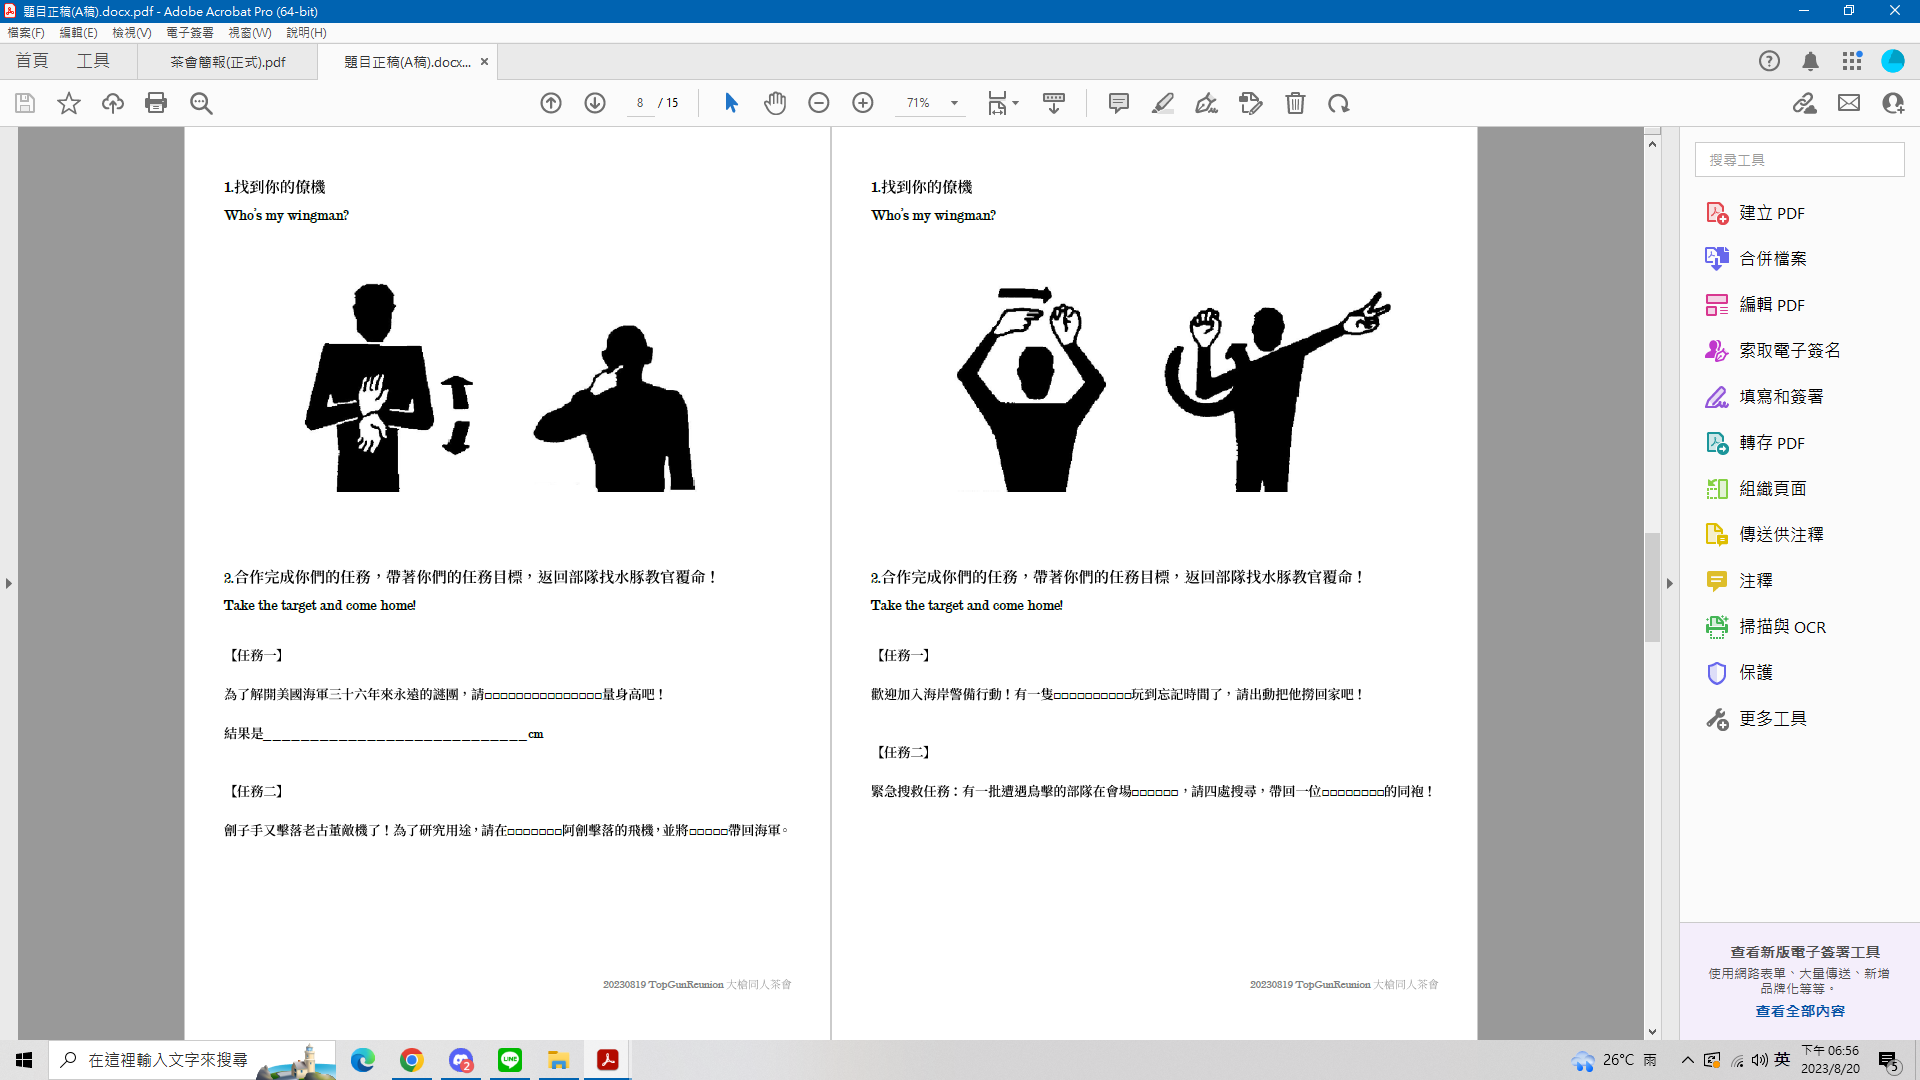Viewport: 1920px width, 1080px height.
Task: Click the share with others person icon
Action: point(1893,103)
